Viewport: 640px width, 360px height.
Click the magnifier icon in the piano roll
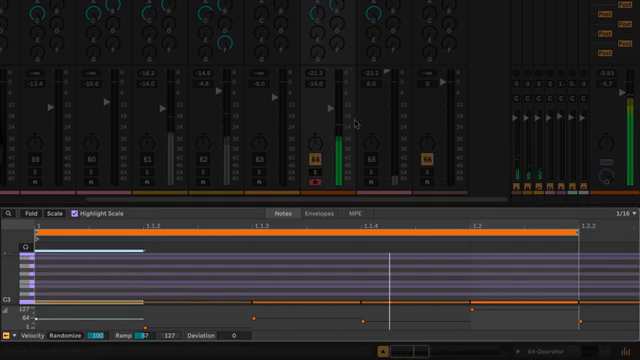click(x=8, y=213)
